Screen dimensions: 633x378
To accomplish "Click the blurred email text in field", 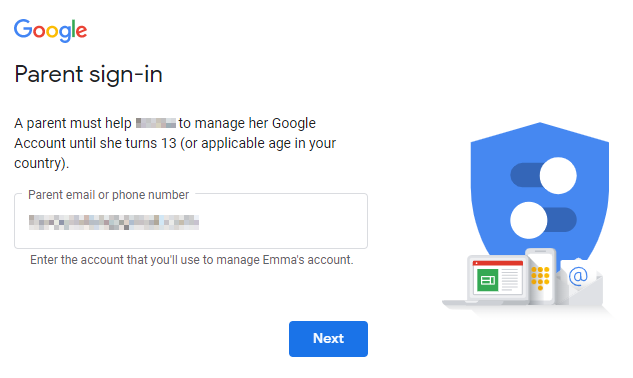I will [x=114, y=223].
